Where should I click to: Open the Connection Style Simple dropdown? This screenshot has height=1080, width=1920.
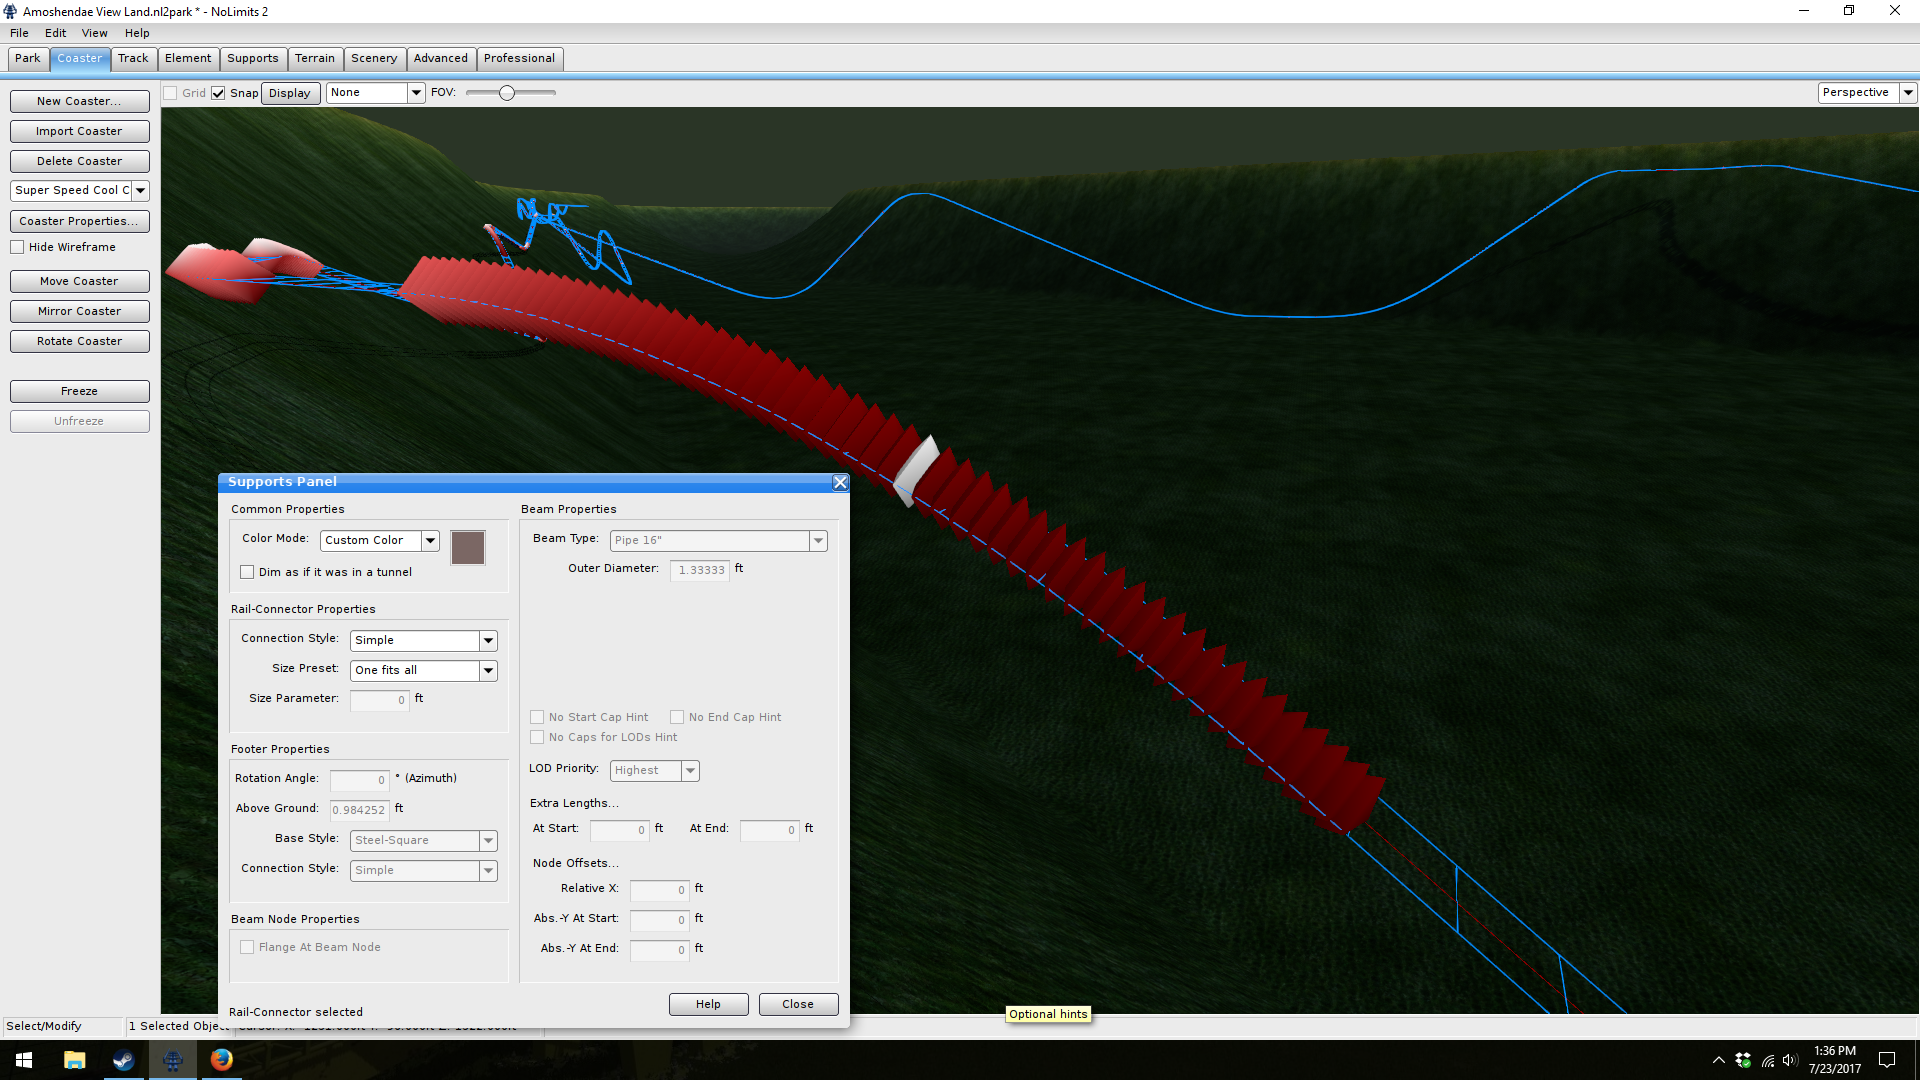pyautogui.click(x=488, y=640)
